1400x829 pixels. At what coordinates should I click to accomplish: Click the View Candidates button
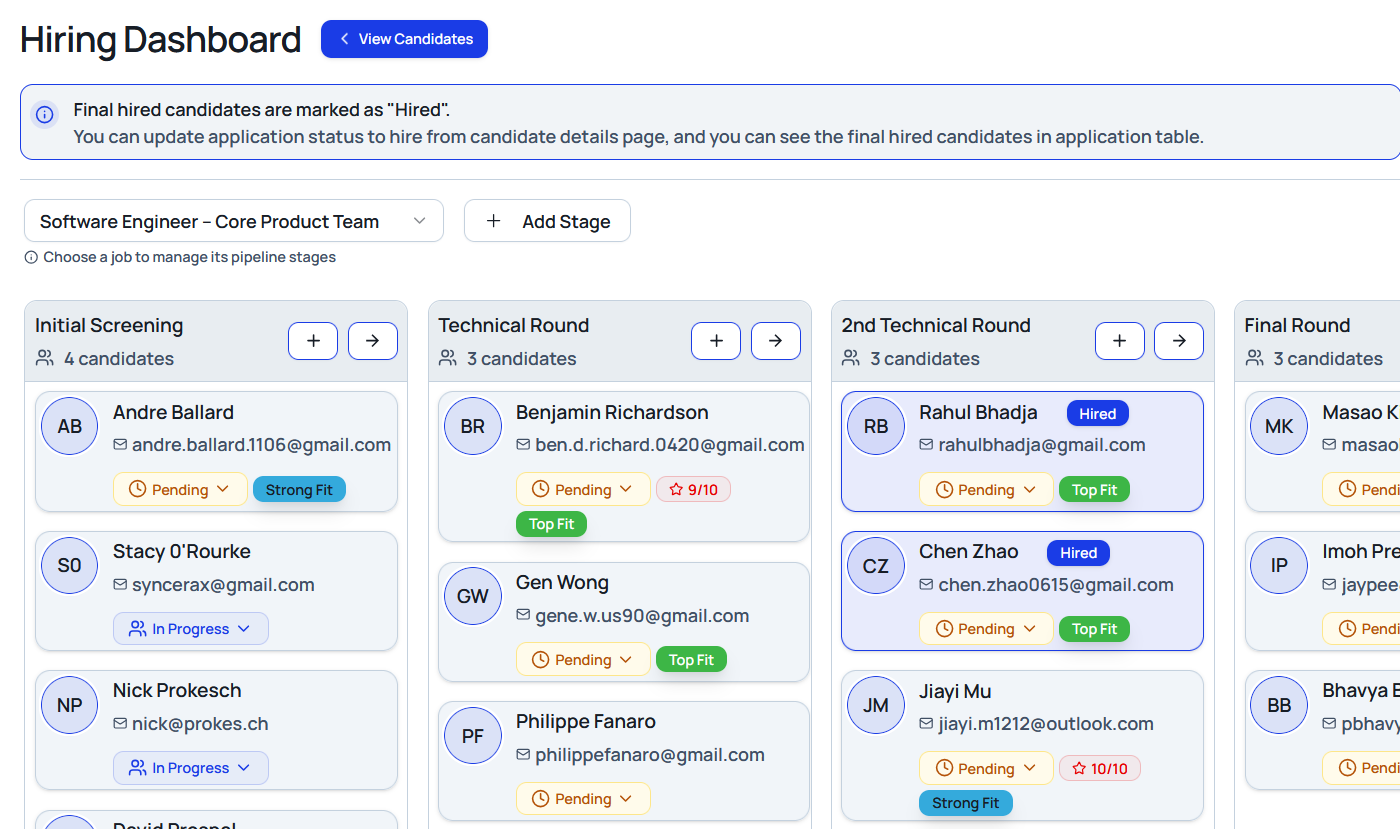(404, 39)
